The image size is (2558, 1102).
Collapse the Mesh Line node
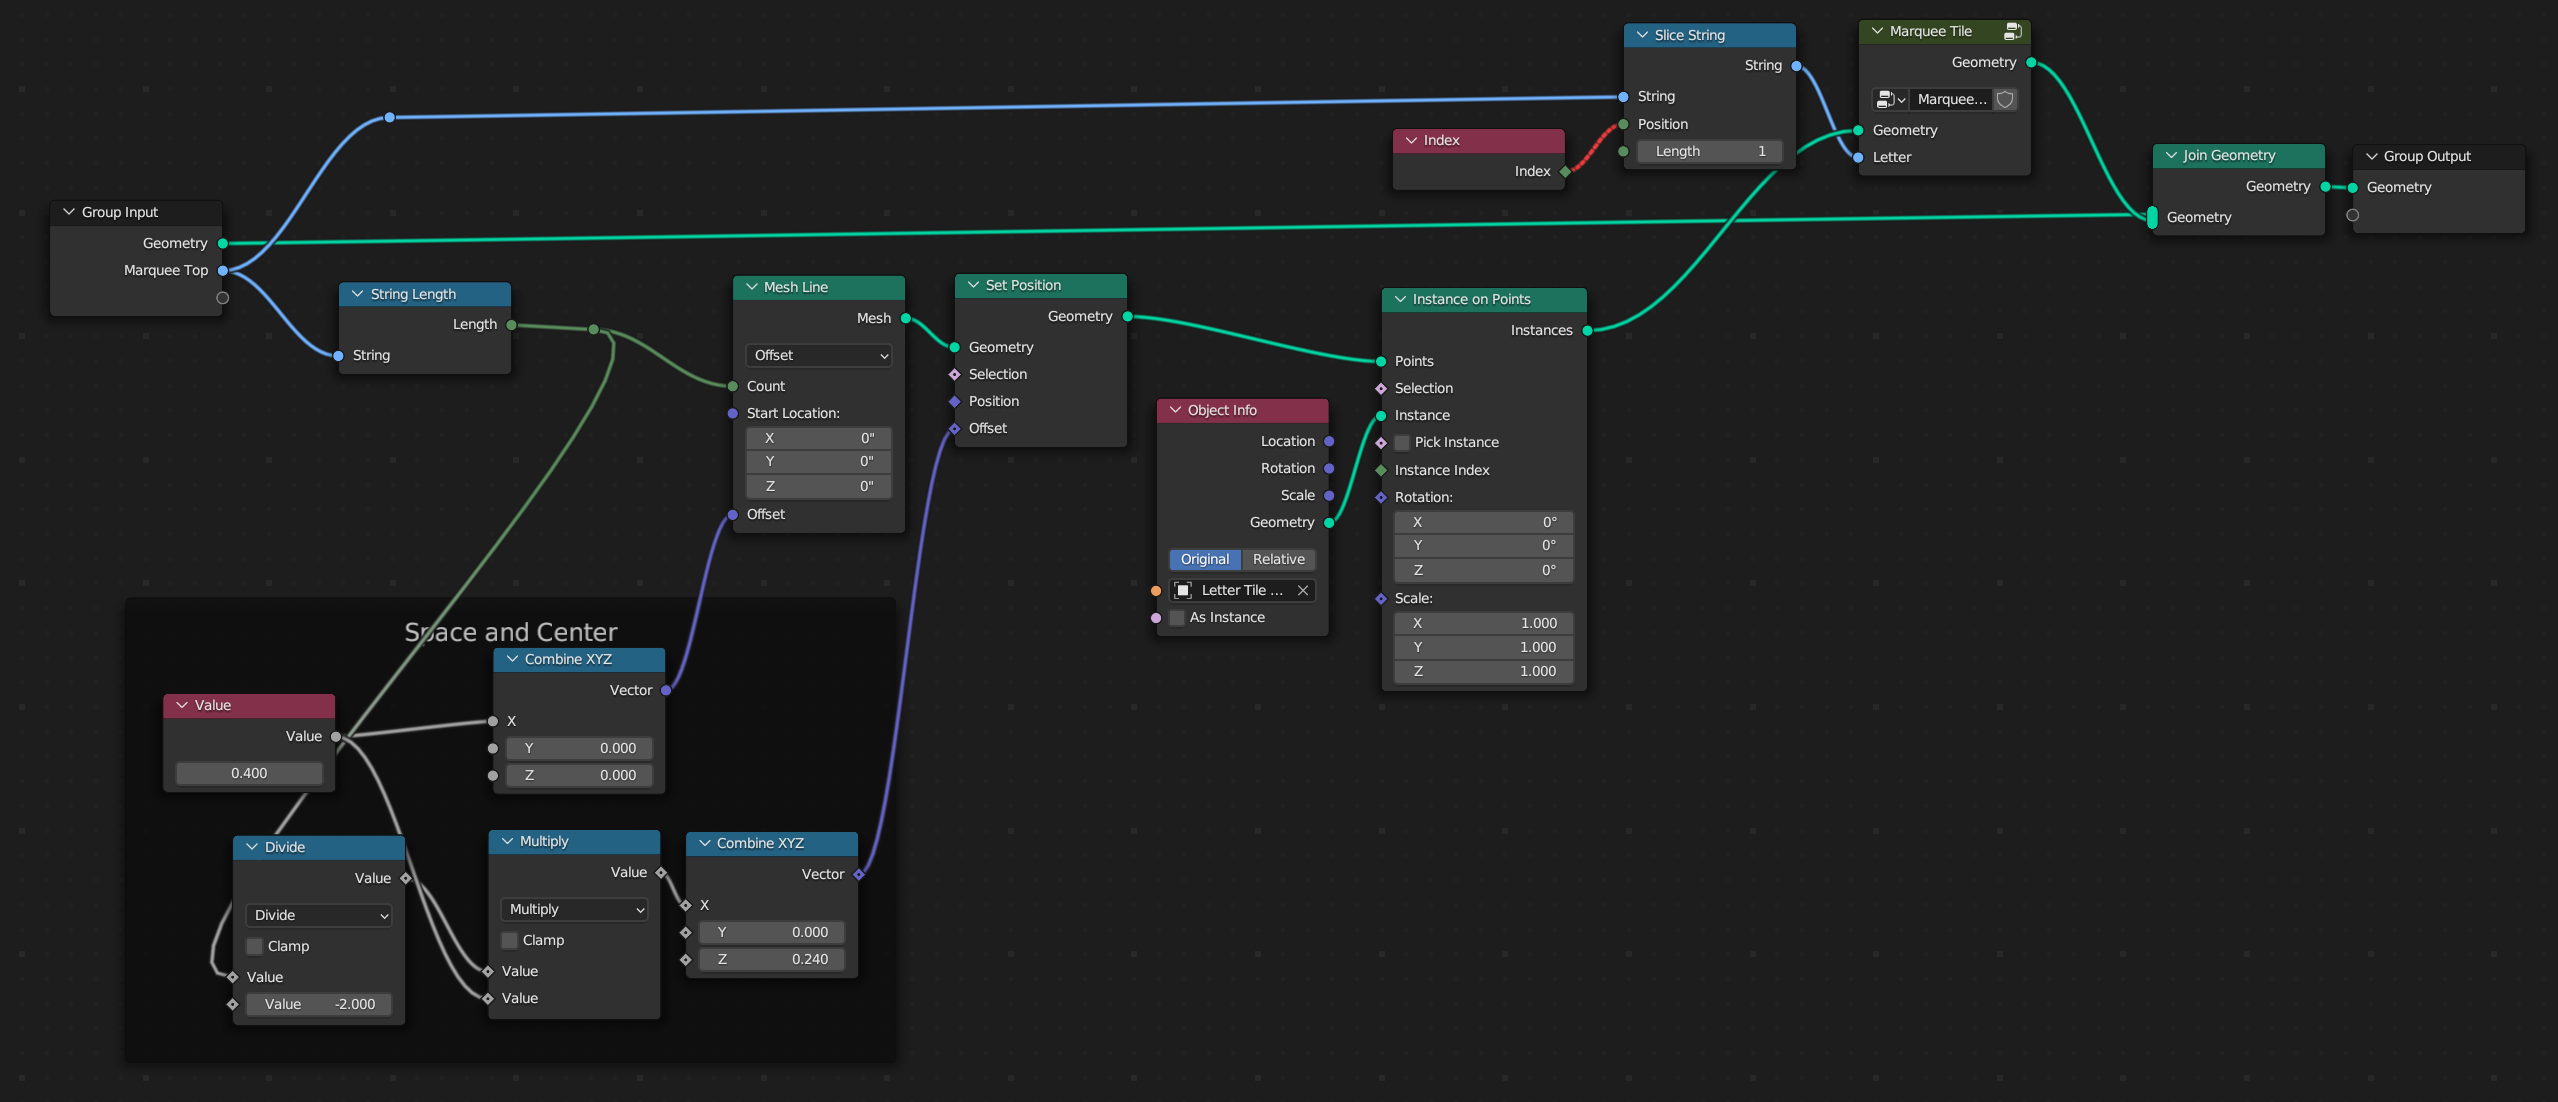[x=749, y=287]
